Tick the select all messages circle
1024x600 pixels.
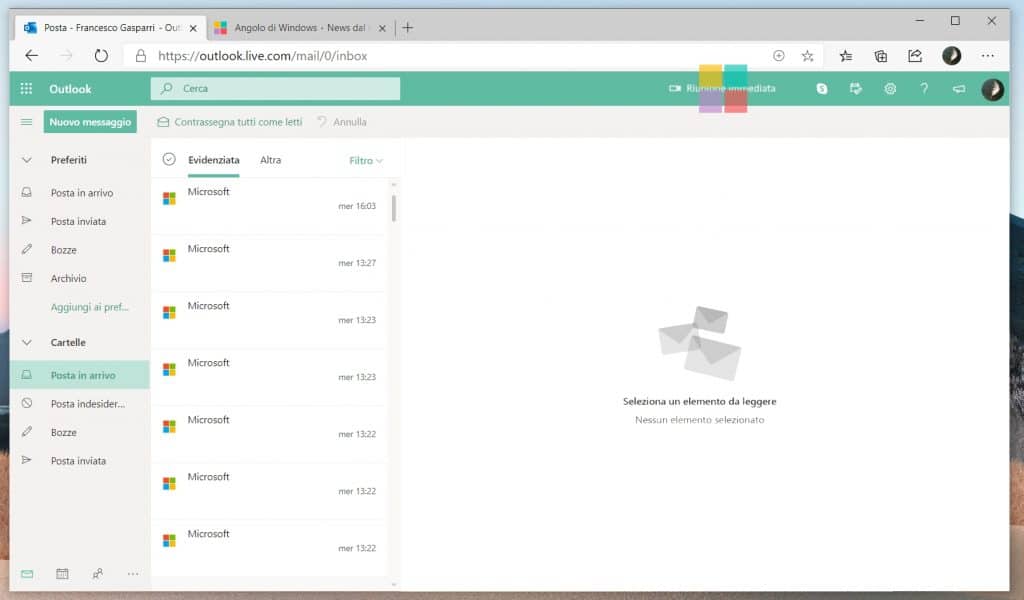pos(169,160)
